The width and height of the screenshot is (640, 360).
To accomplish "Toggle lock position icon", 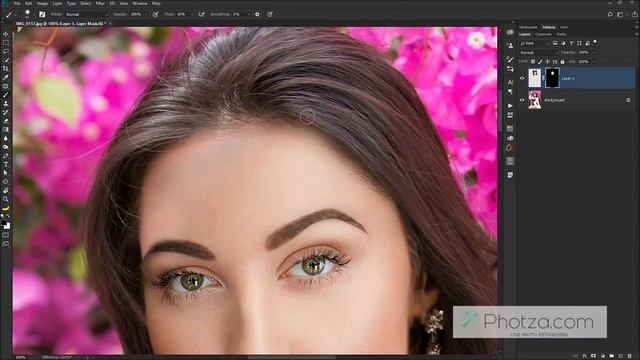I will click(x=547, y=62).
